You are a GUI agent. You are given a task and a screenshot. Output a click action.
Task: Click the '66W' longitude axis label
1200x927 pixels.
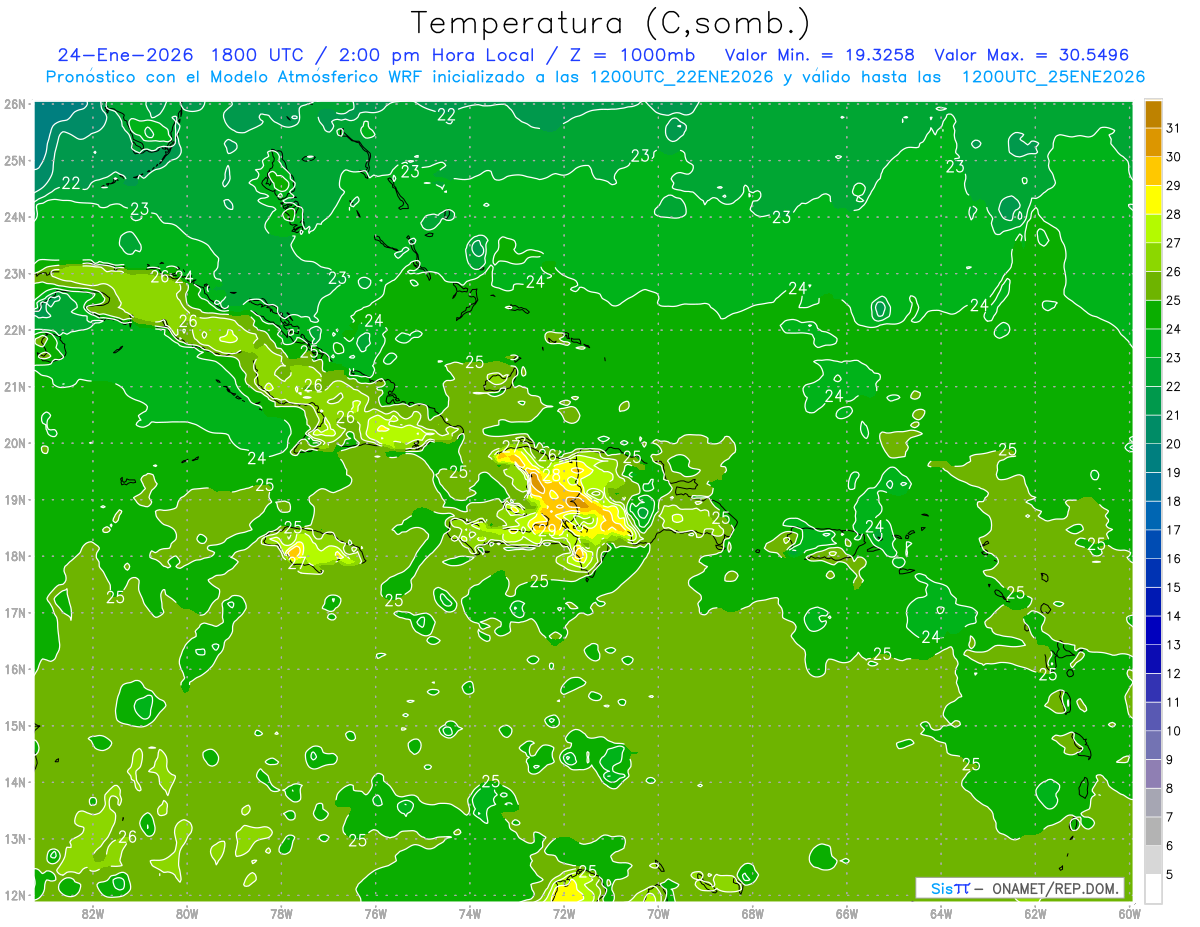pos(847,913)
